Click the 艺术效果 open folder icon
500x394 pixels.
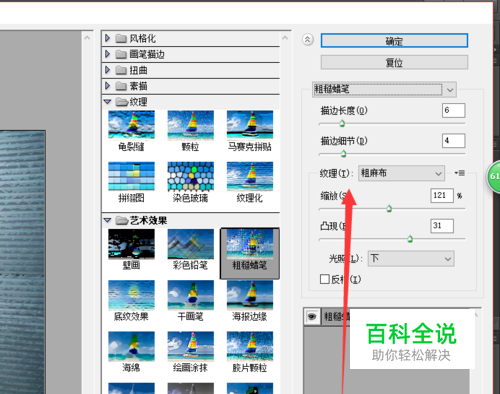coord(122,220)
